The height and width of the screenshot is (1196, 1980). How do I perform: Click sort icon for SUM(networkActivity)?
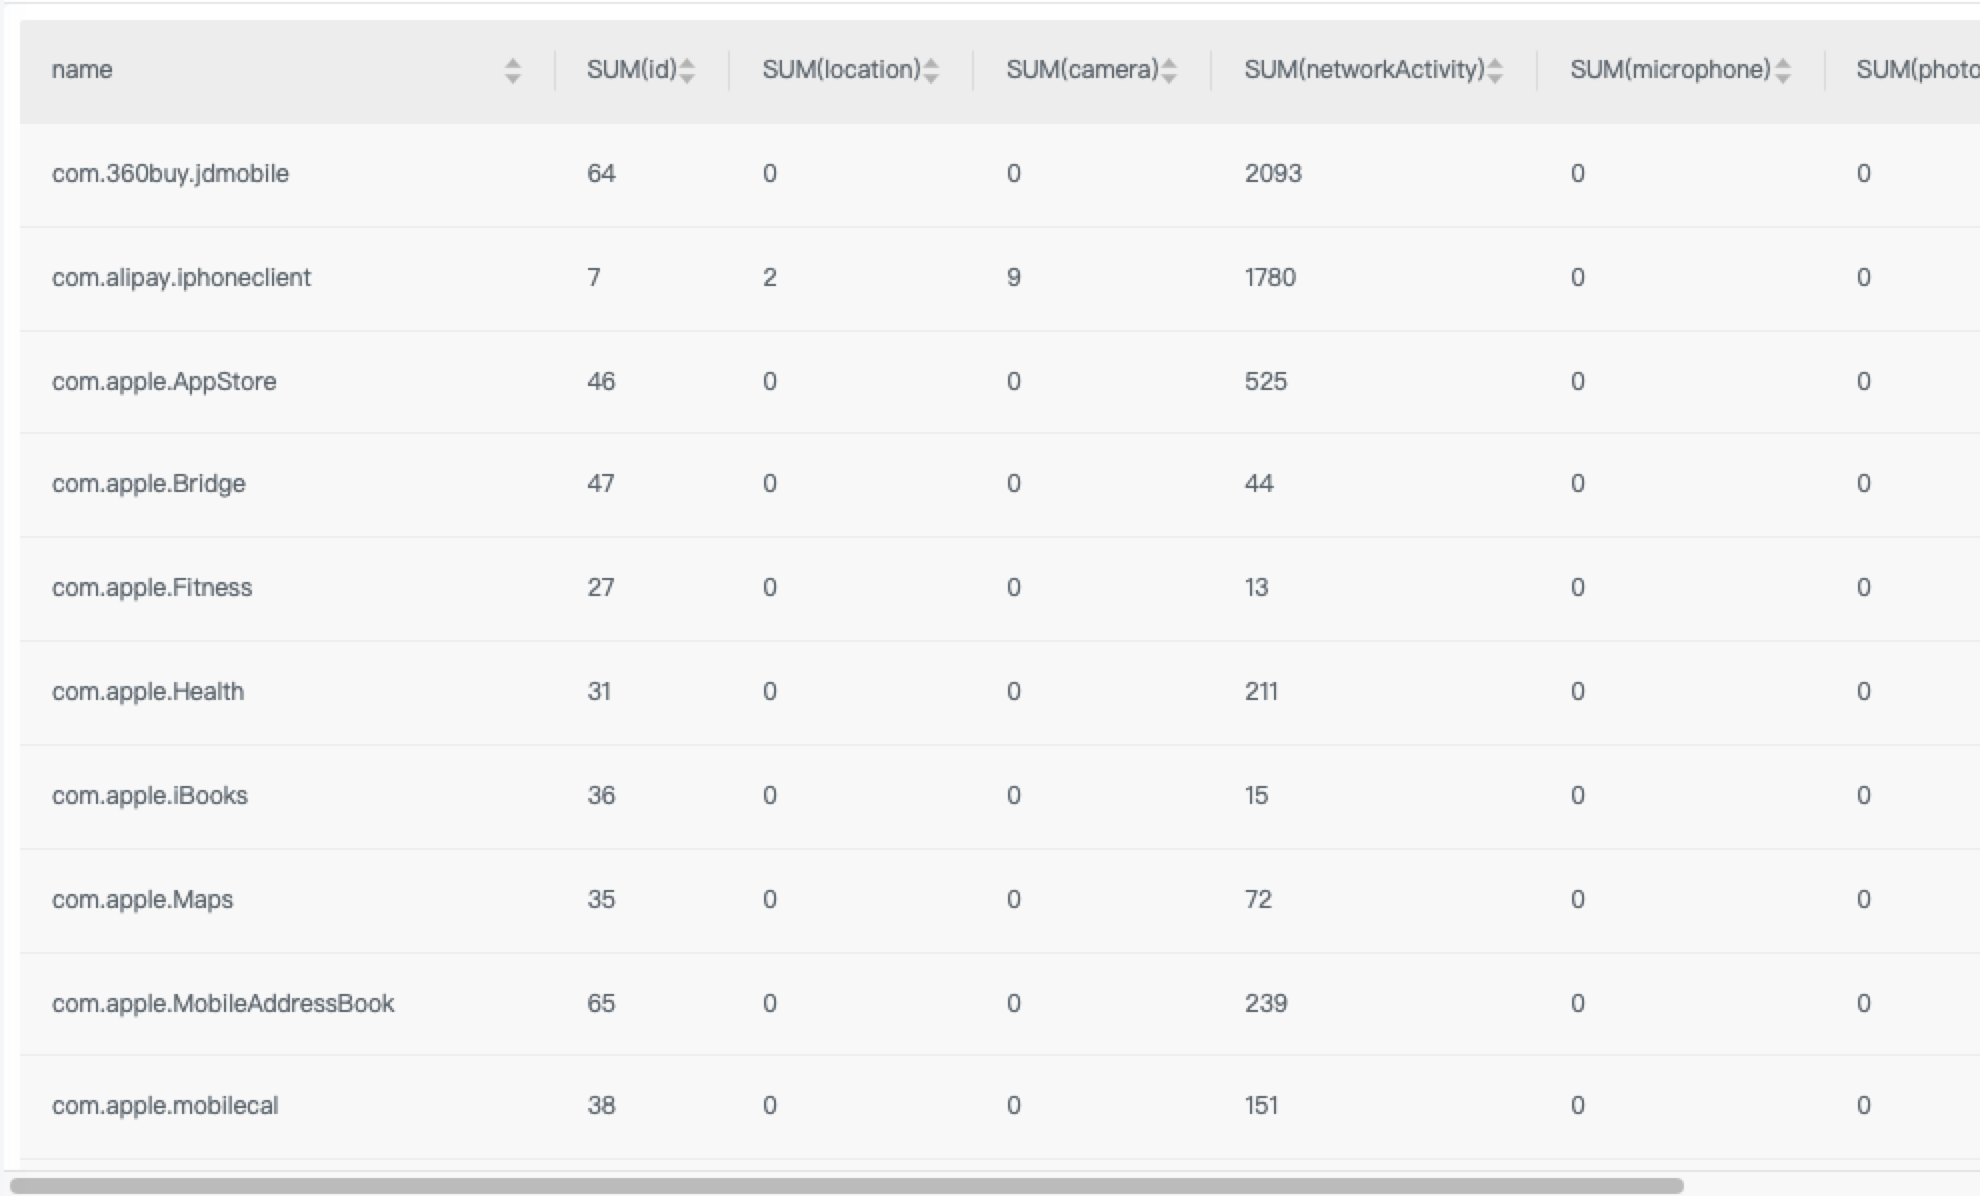click(x=1495, y=70)
